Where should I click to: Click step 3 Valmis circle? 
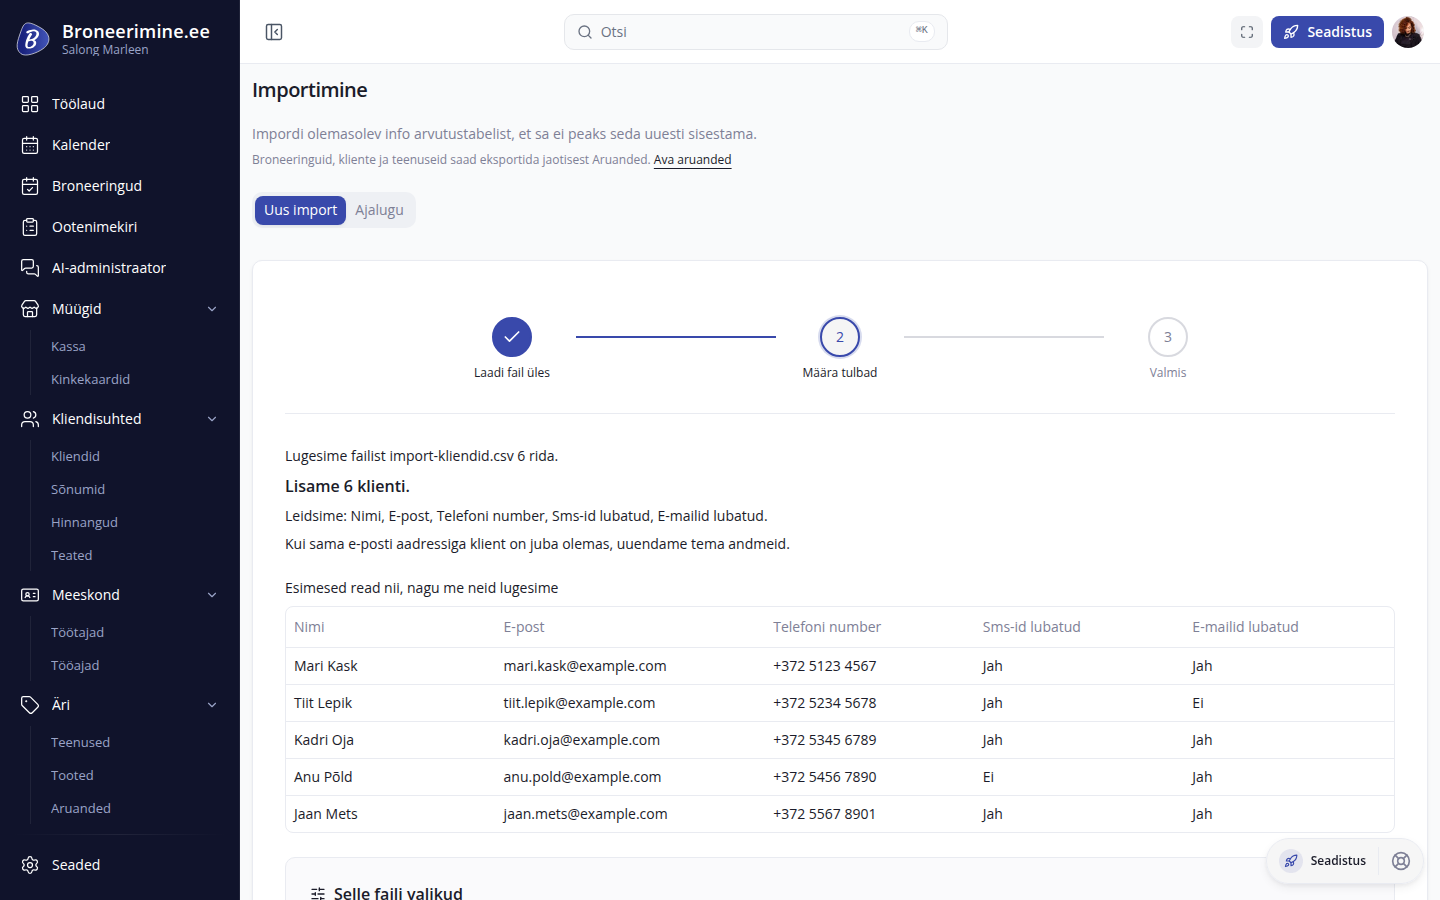(x=1168, y=337)
